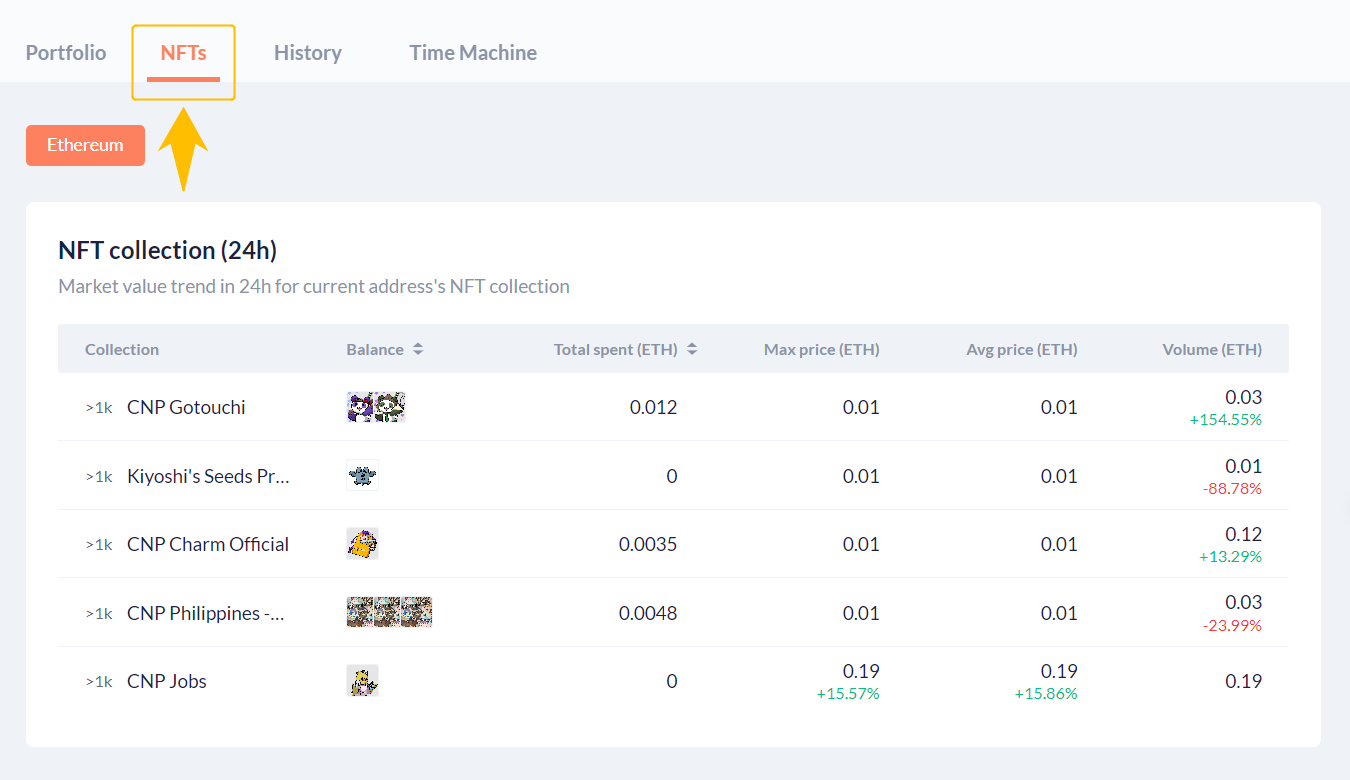Click the Avg price (ETH) header
Screen dimensions: 1350x780
coord(1022,349)
